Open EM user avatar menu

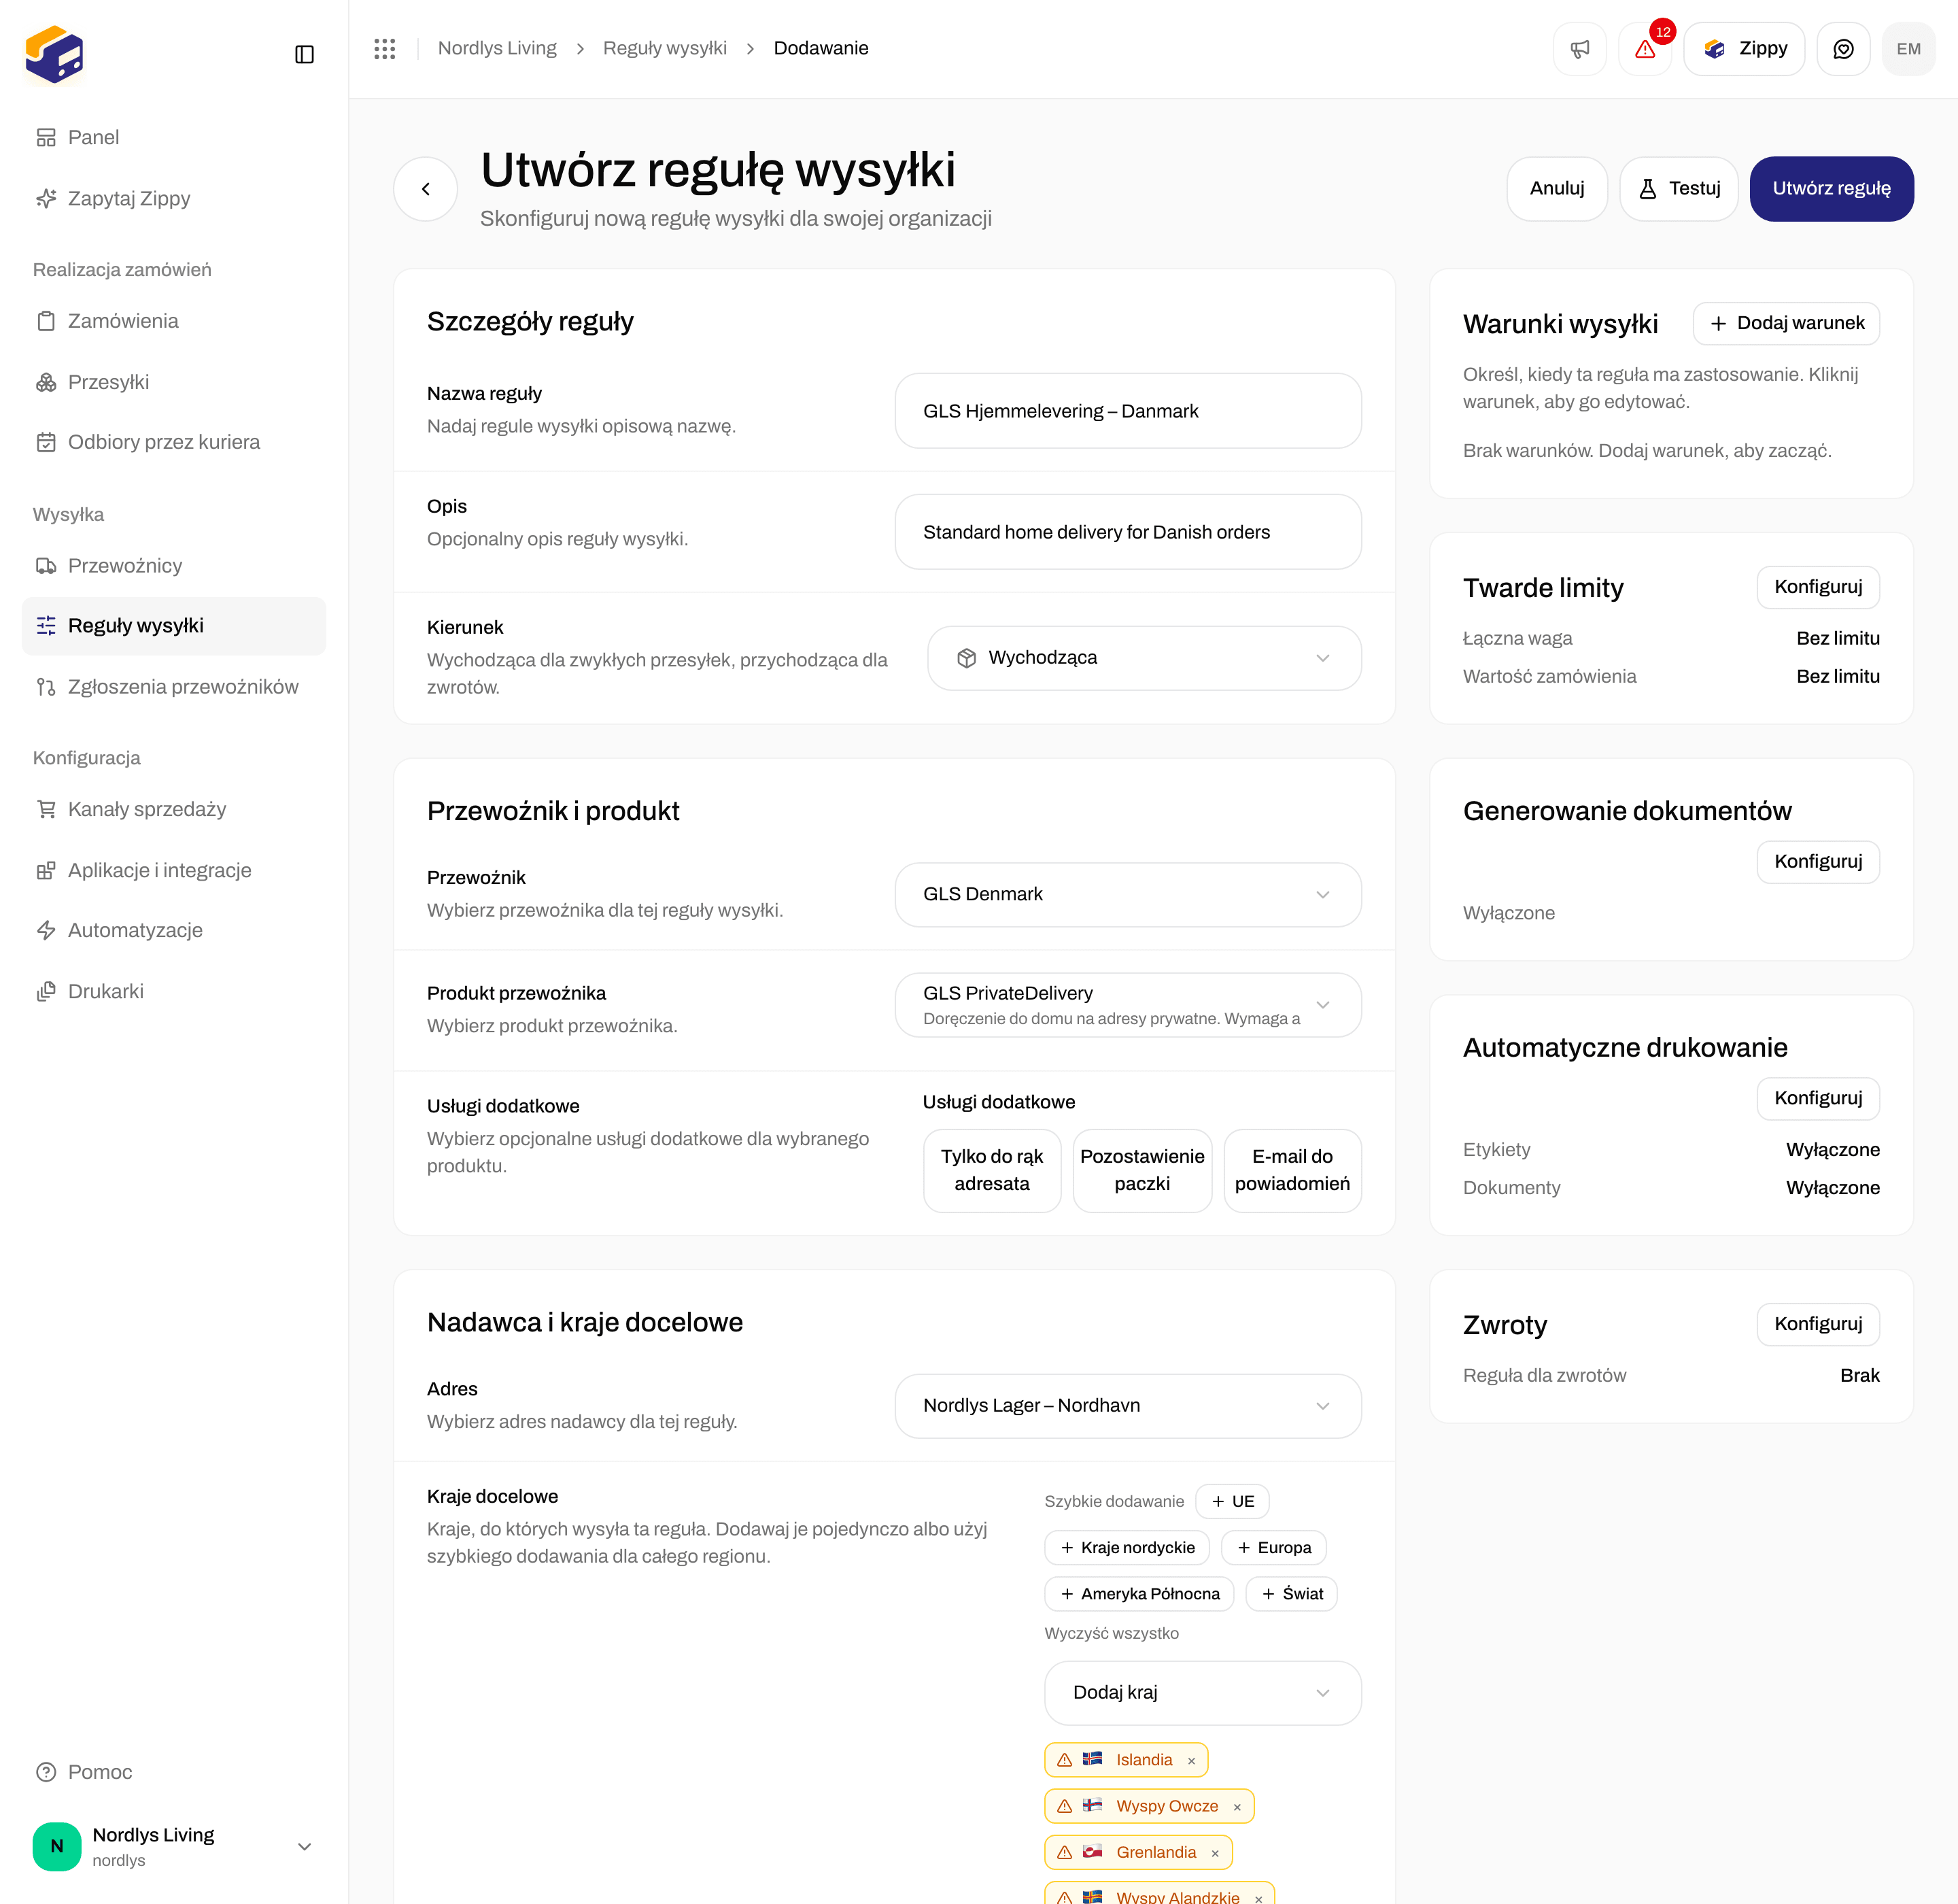1908,49
